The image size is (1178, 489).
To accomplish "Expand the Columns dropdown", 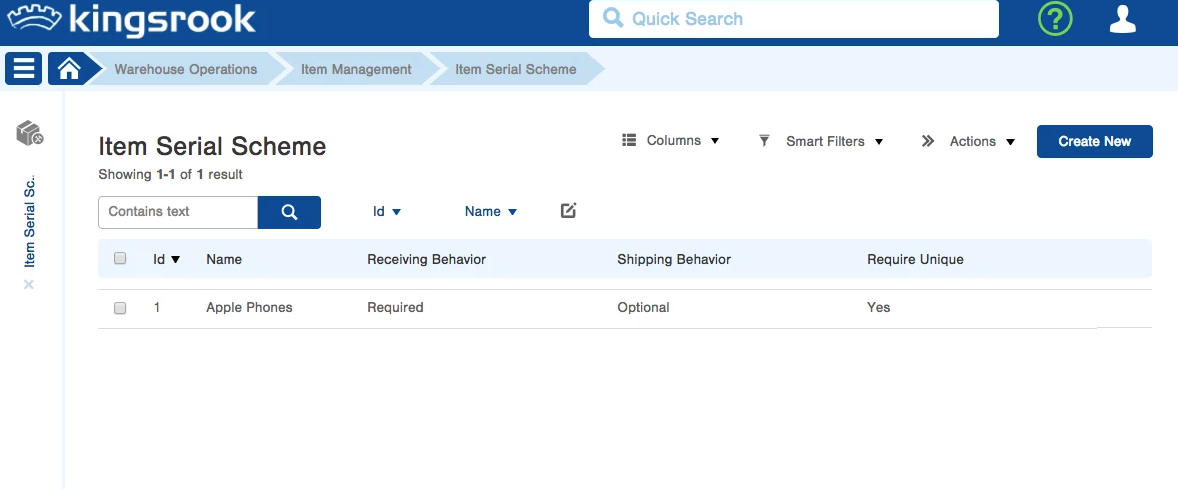I will point(671,141).
